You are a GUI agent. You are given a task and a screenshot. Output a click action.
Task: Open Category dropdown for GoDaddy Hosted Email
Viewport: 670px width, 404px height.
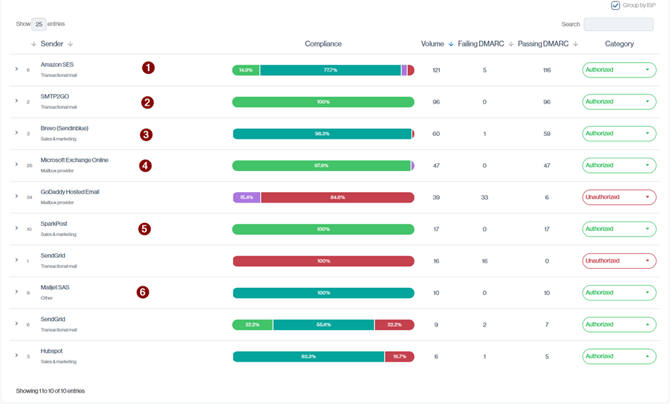pyautogui.click(x=619, y=197)
